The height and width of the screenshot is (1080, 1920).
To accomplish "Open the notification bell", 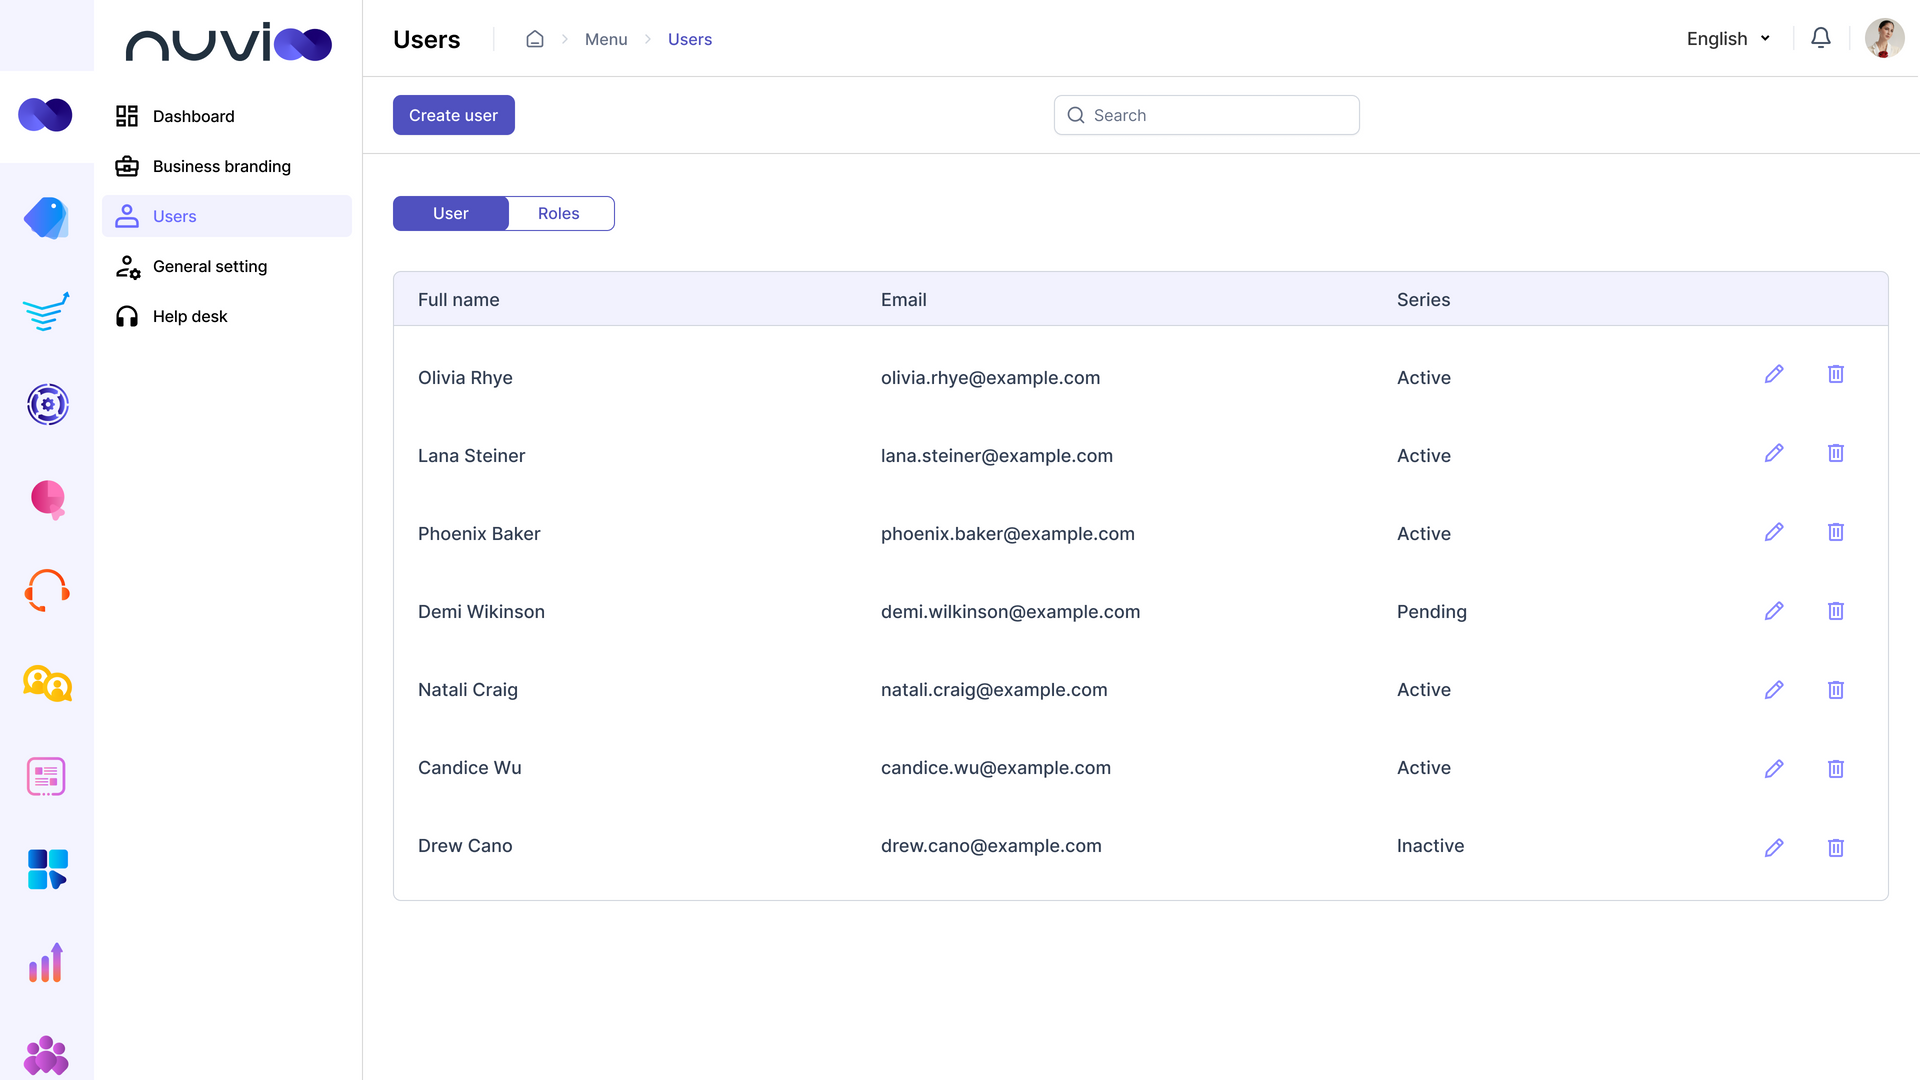I will click(x=1821, y=38).
